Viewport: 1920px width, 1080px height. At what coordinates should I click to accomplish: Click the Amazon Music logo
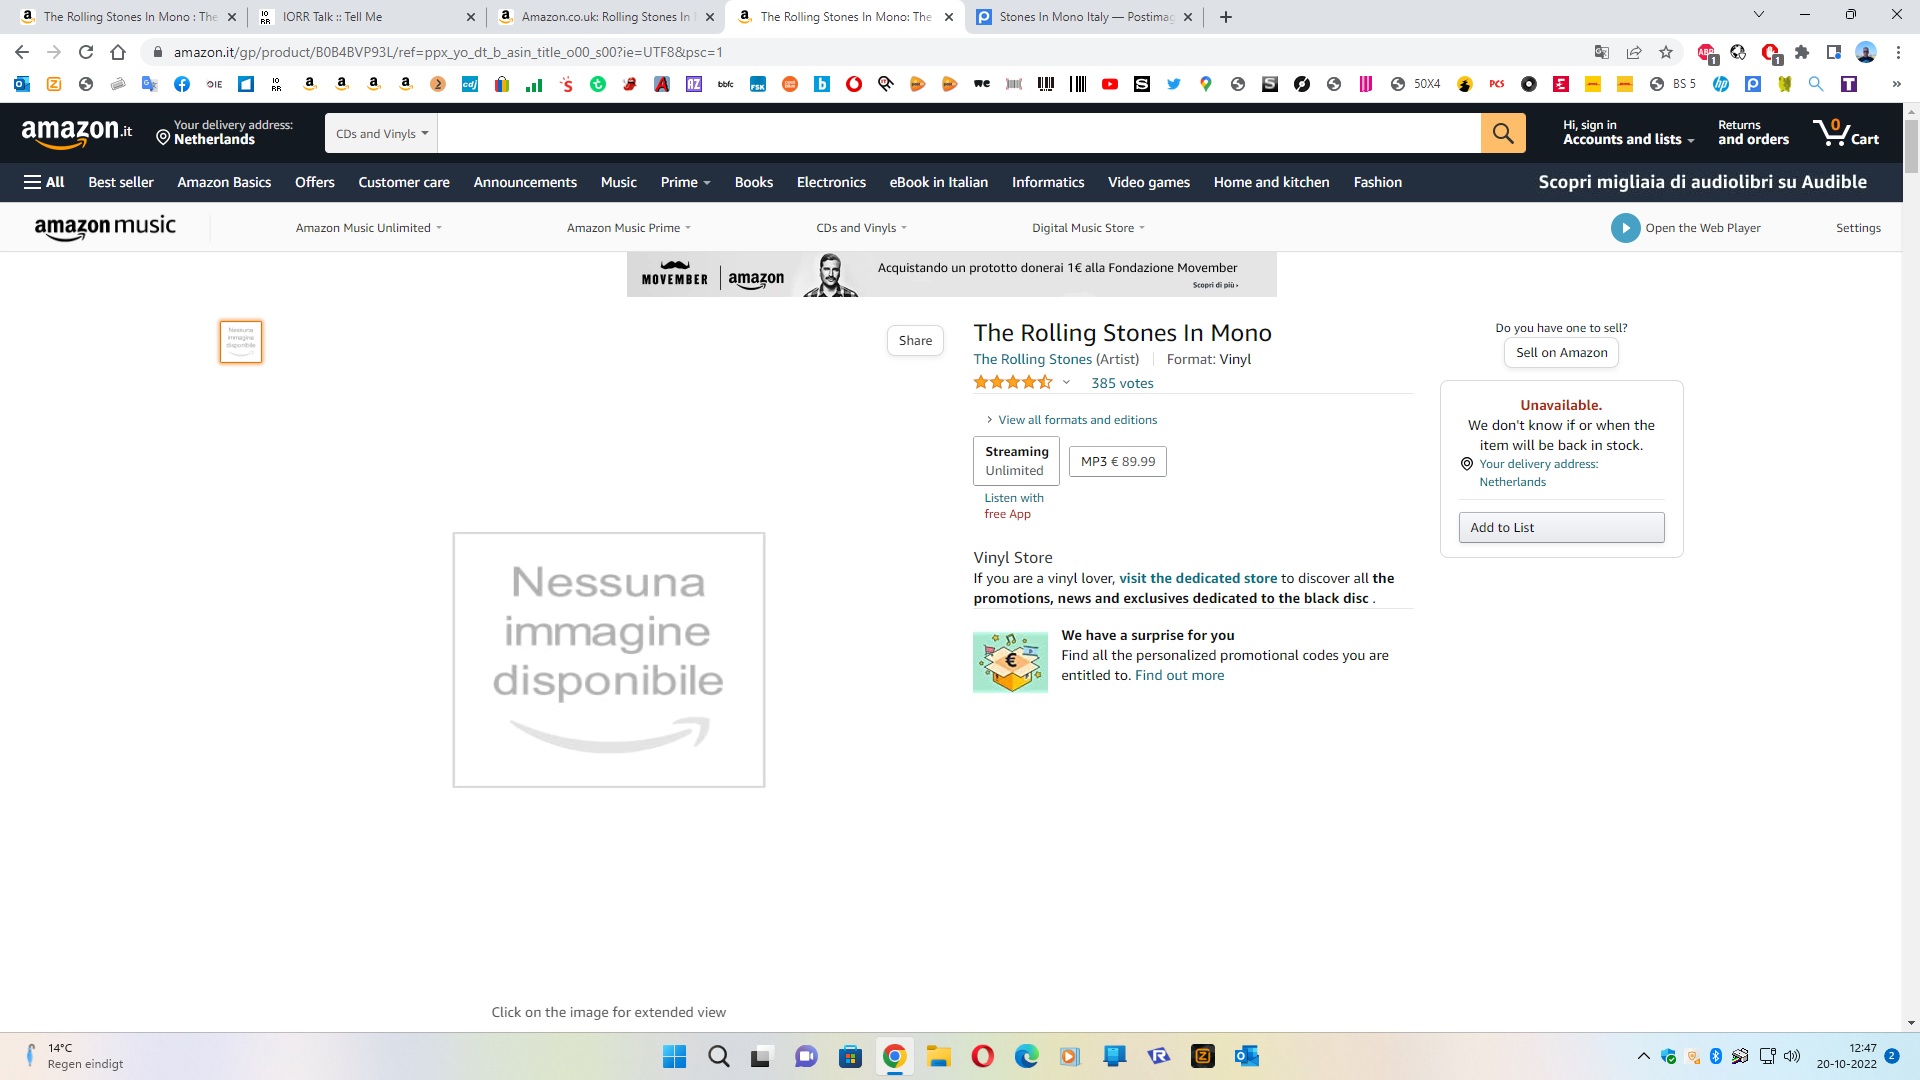pos(105,227)
